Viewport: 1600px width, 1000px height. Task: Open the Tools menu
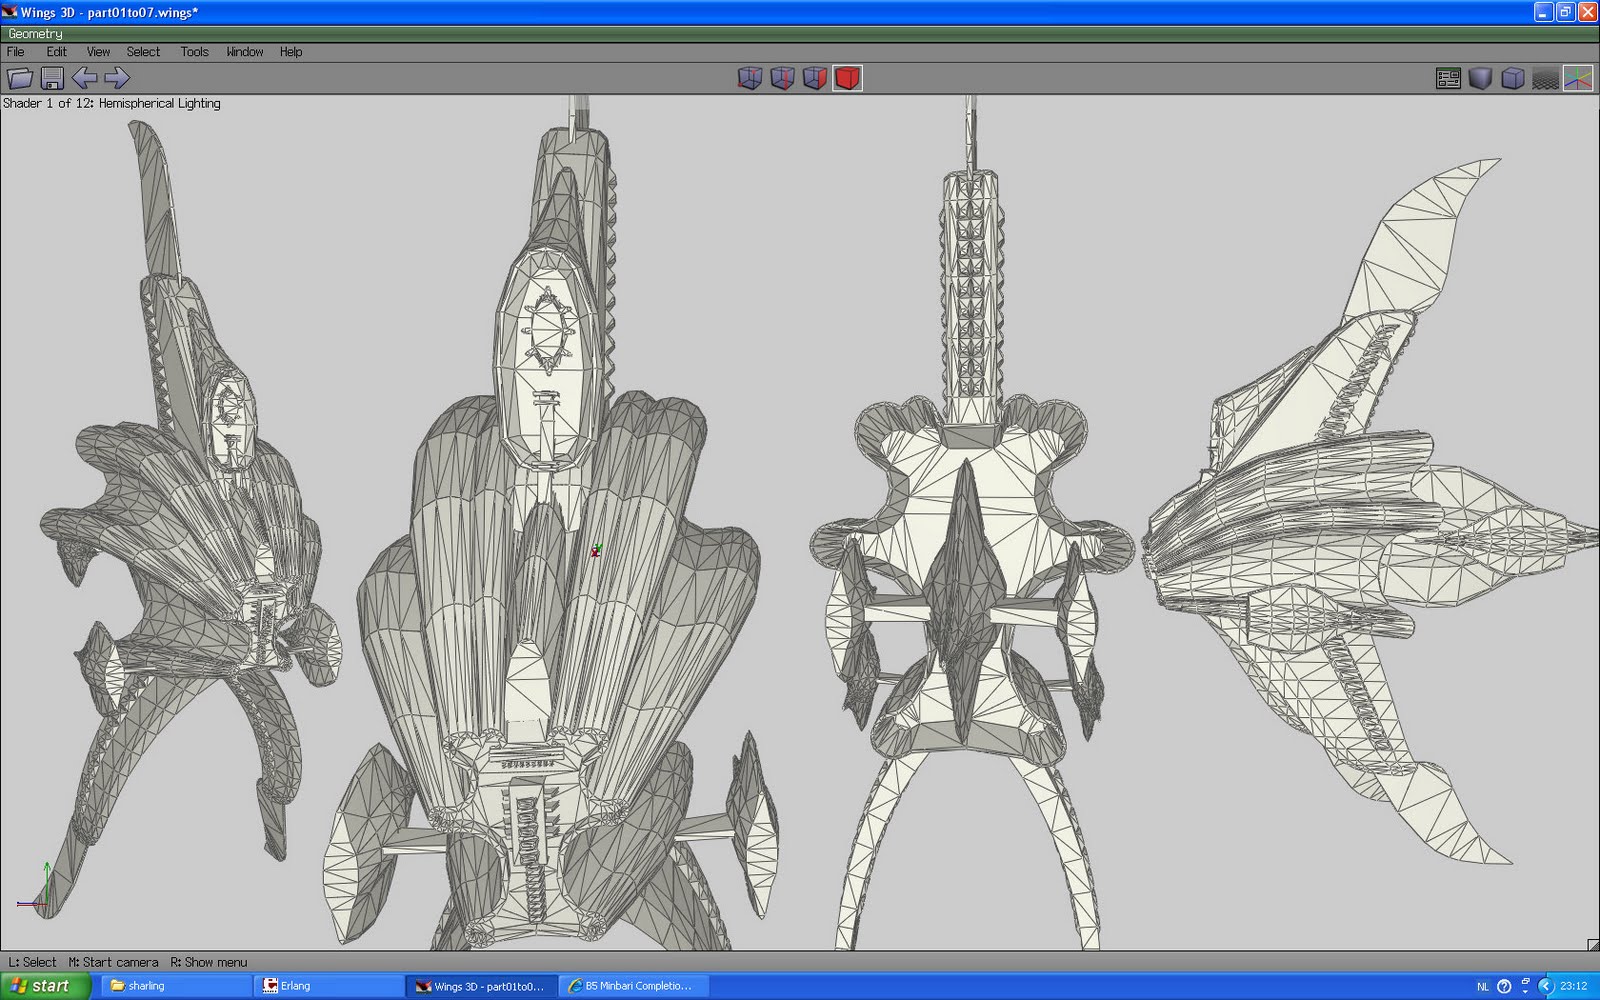pos(194,52)
